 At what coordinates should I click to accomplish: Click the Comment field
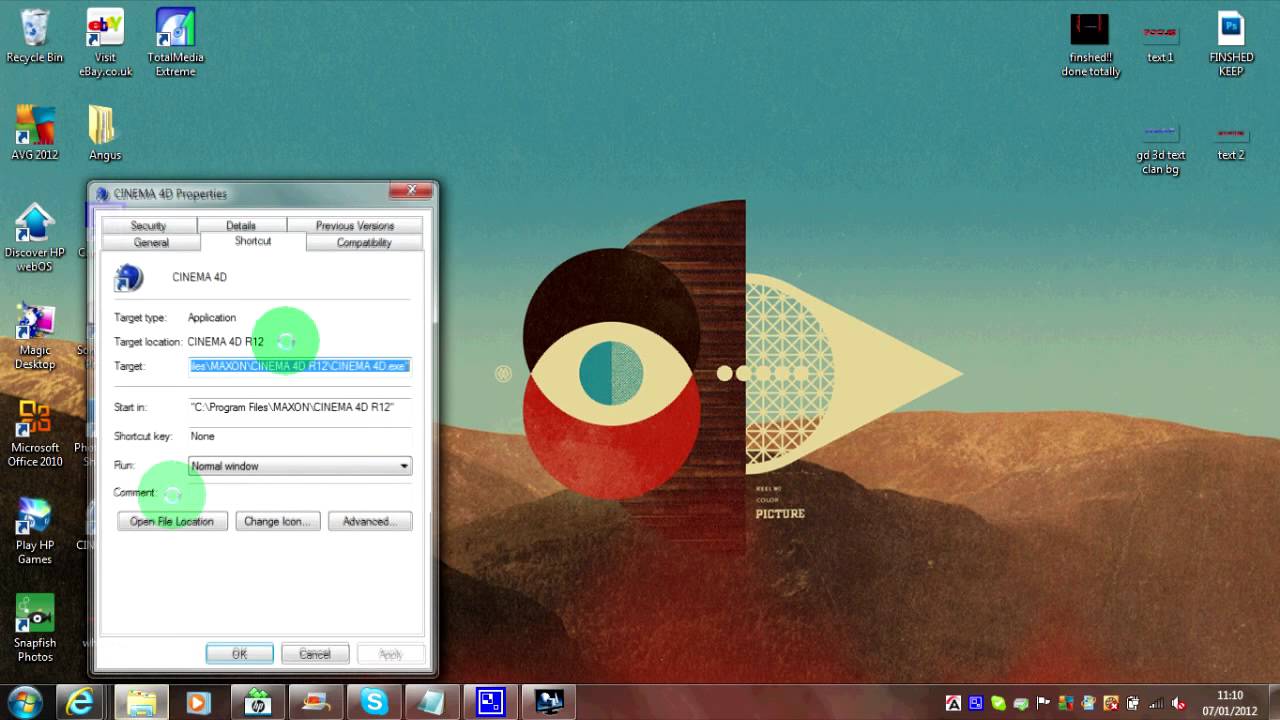tap(300, 492)
